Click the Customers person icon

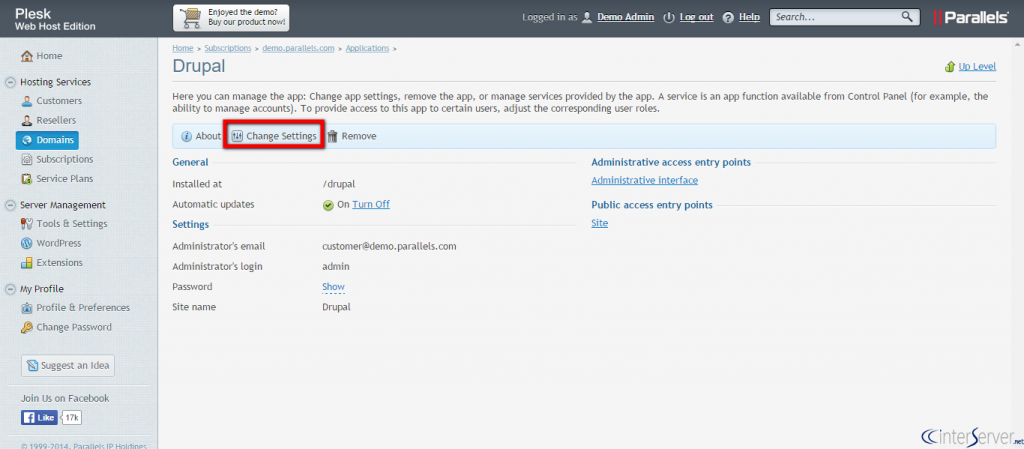[x=27, y=101]
